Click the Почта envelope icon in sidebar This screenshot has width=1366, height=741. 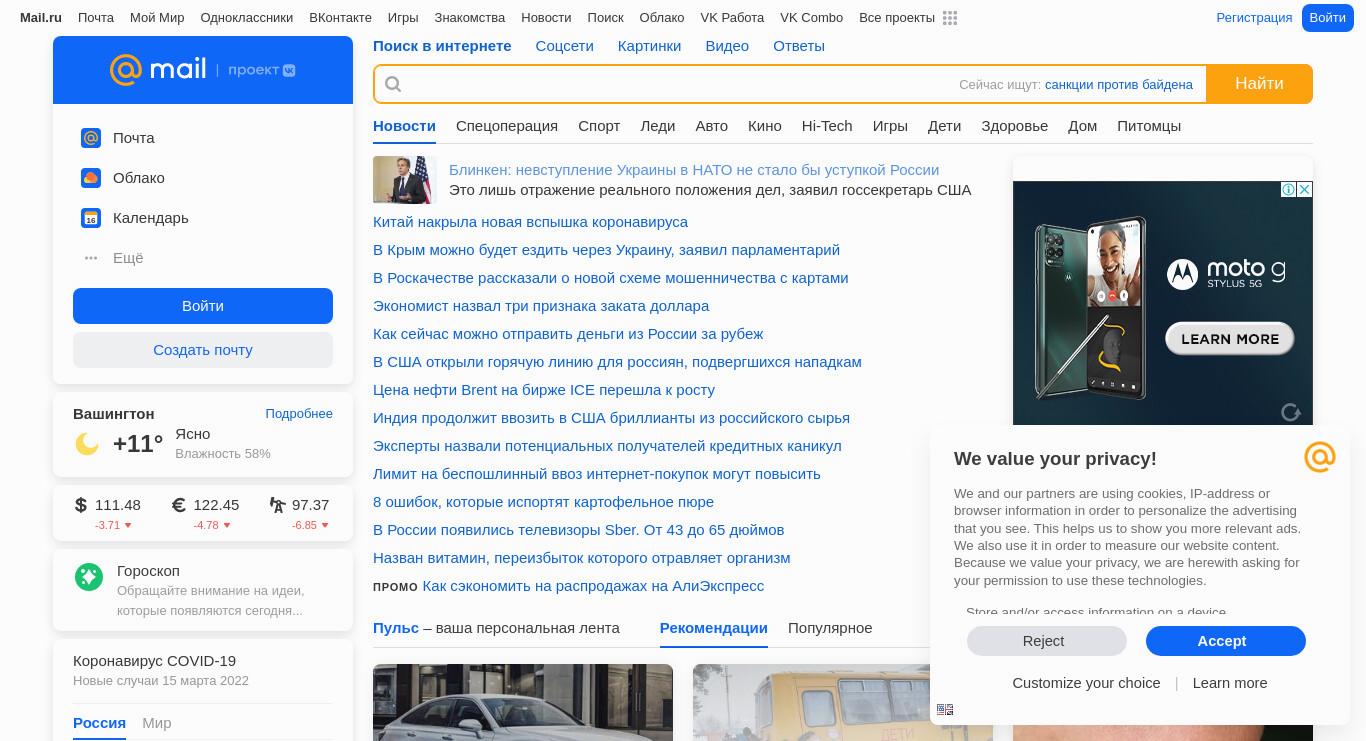pos(91,138)
